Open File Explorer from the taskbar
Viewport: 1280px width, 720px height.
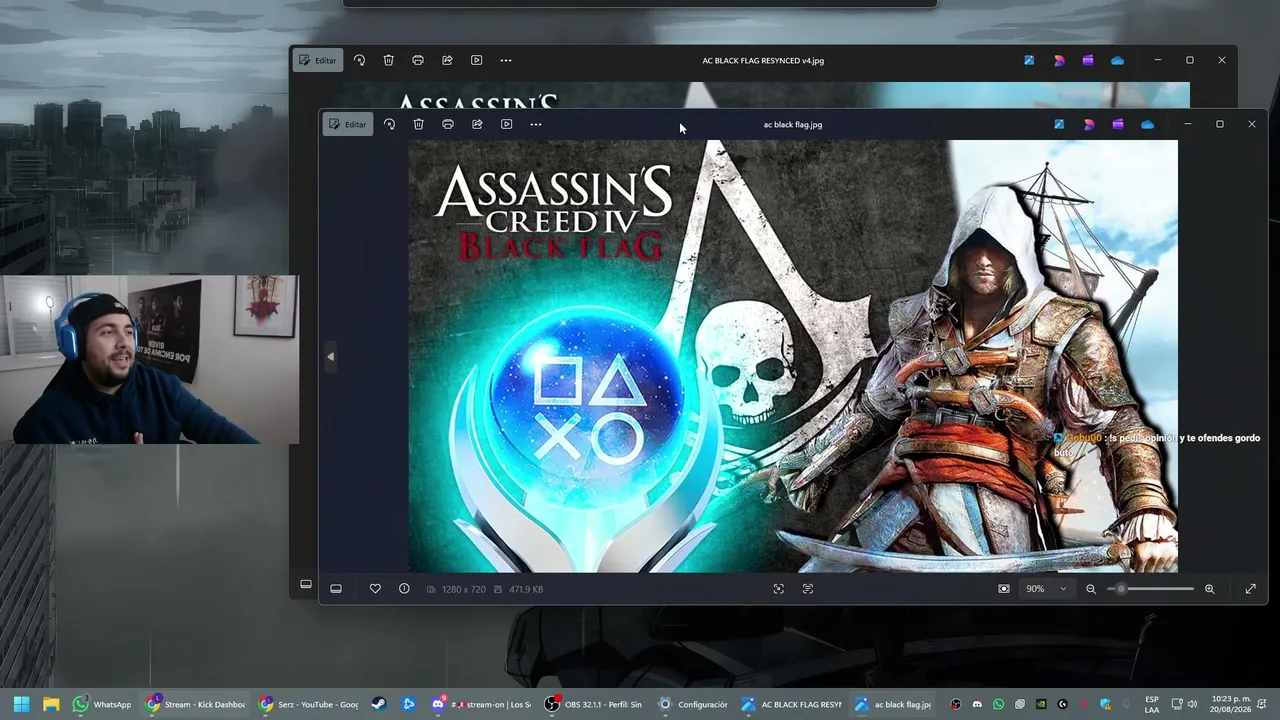coord(51,704)
